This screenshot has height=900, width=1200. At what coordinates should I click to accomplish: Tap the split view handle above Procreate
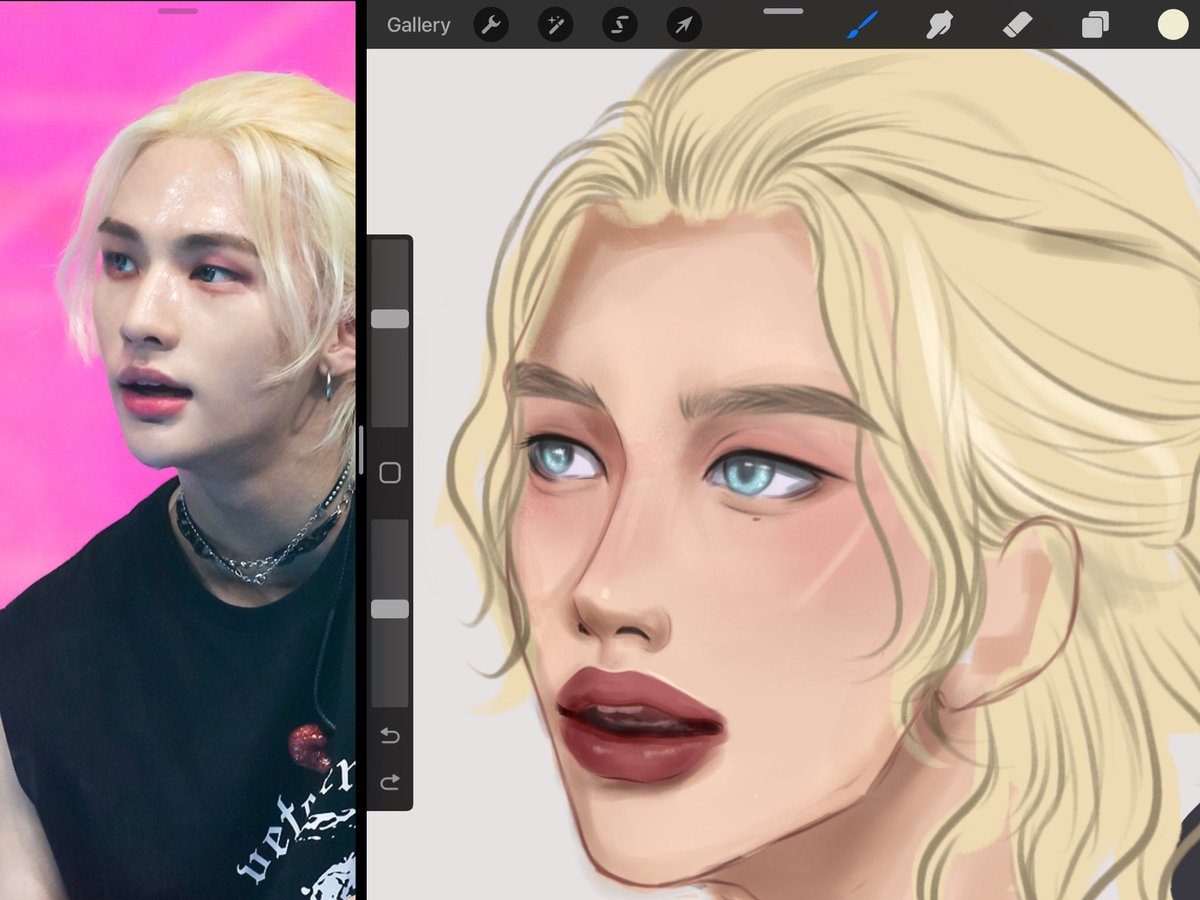(783, 11)
